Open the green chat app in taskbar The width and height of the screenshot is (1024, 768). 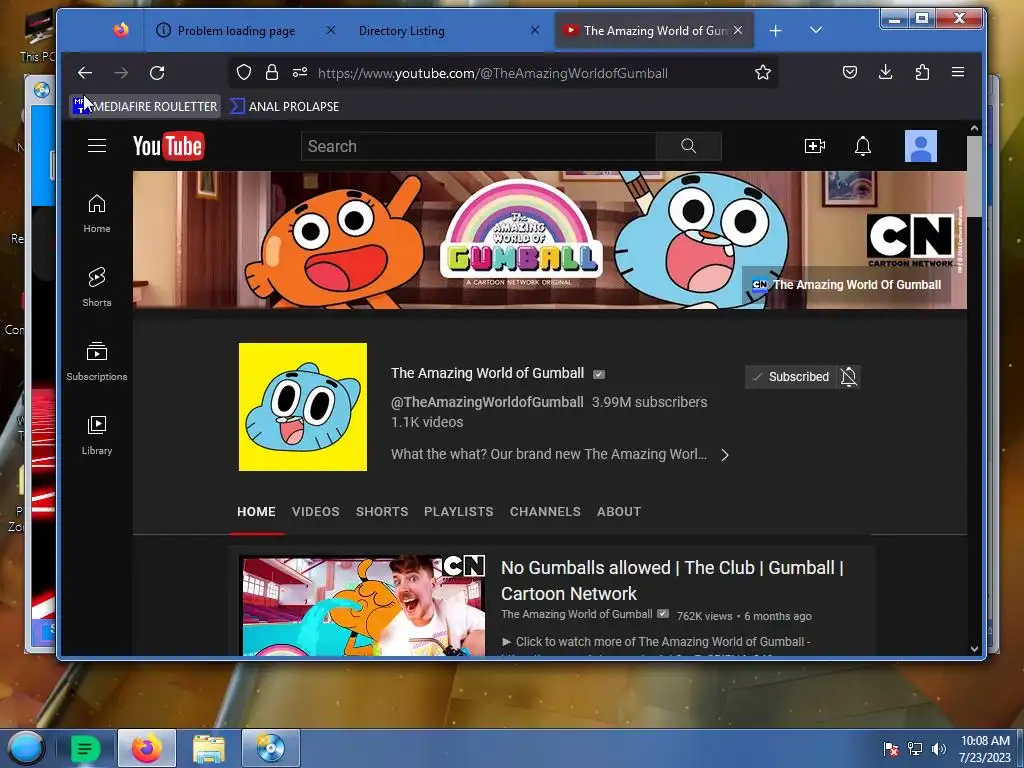85,748
